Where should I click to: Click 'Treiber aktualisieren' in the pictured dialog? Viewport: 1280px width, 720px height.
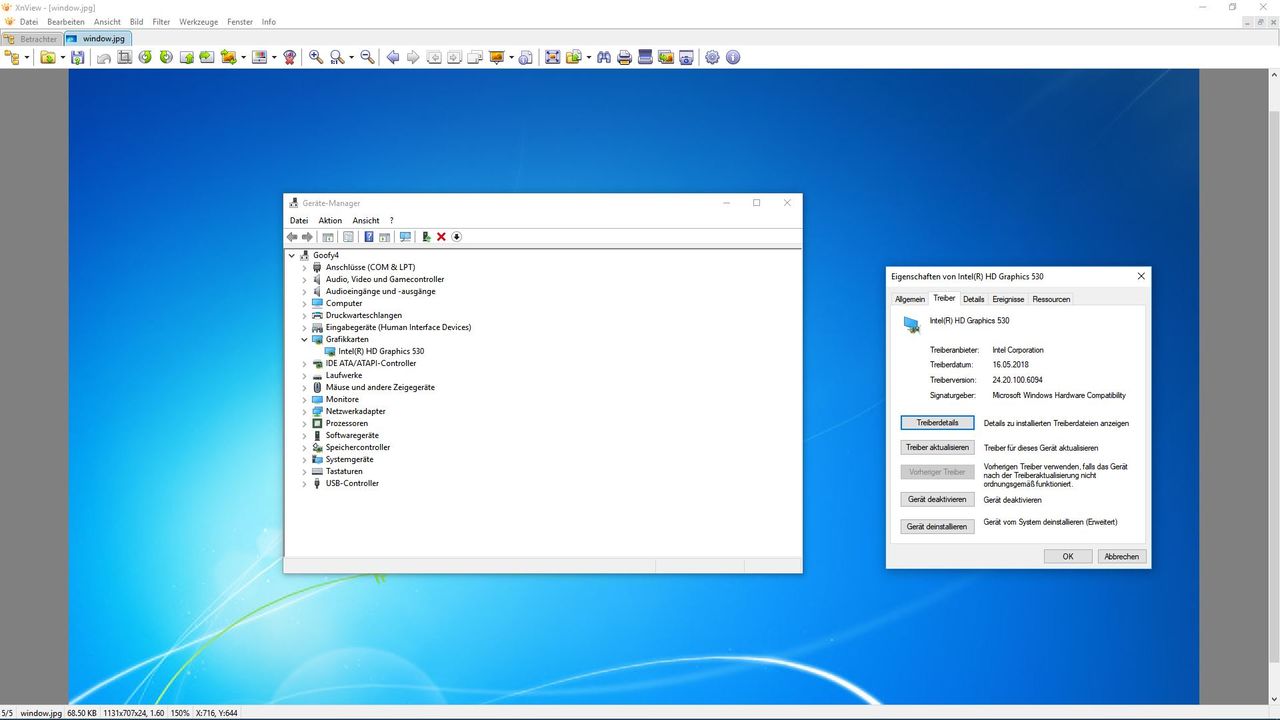coord(937,448)
